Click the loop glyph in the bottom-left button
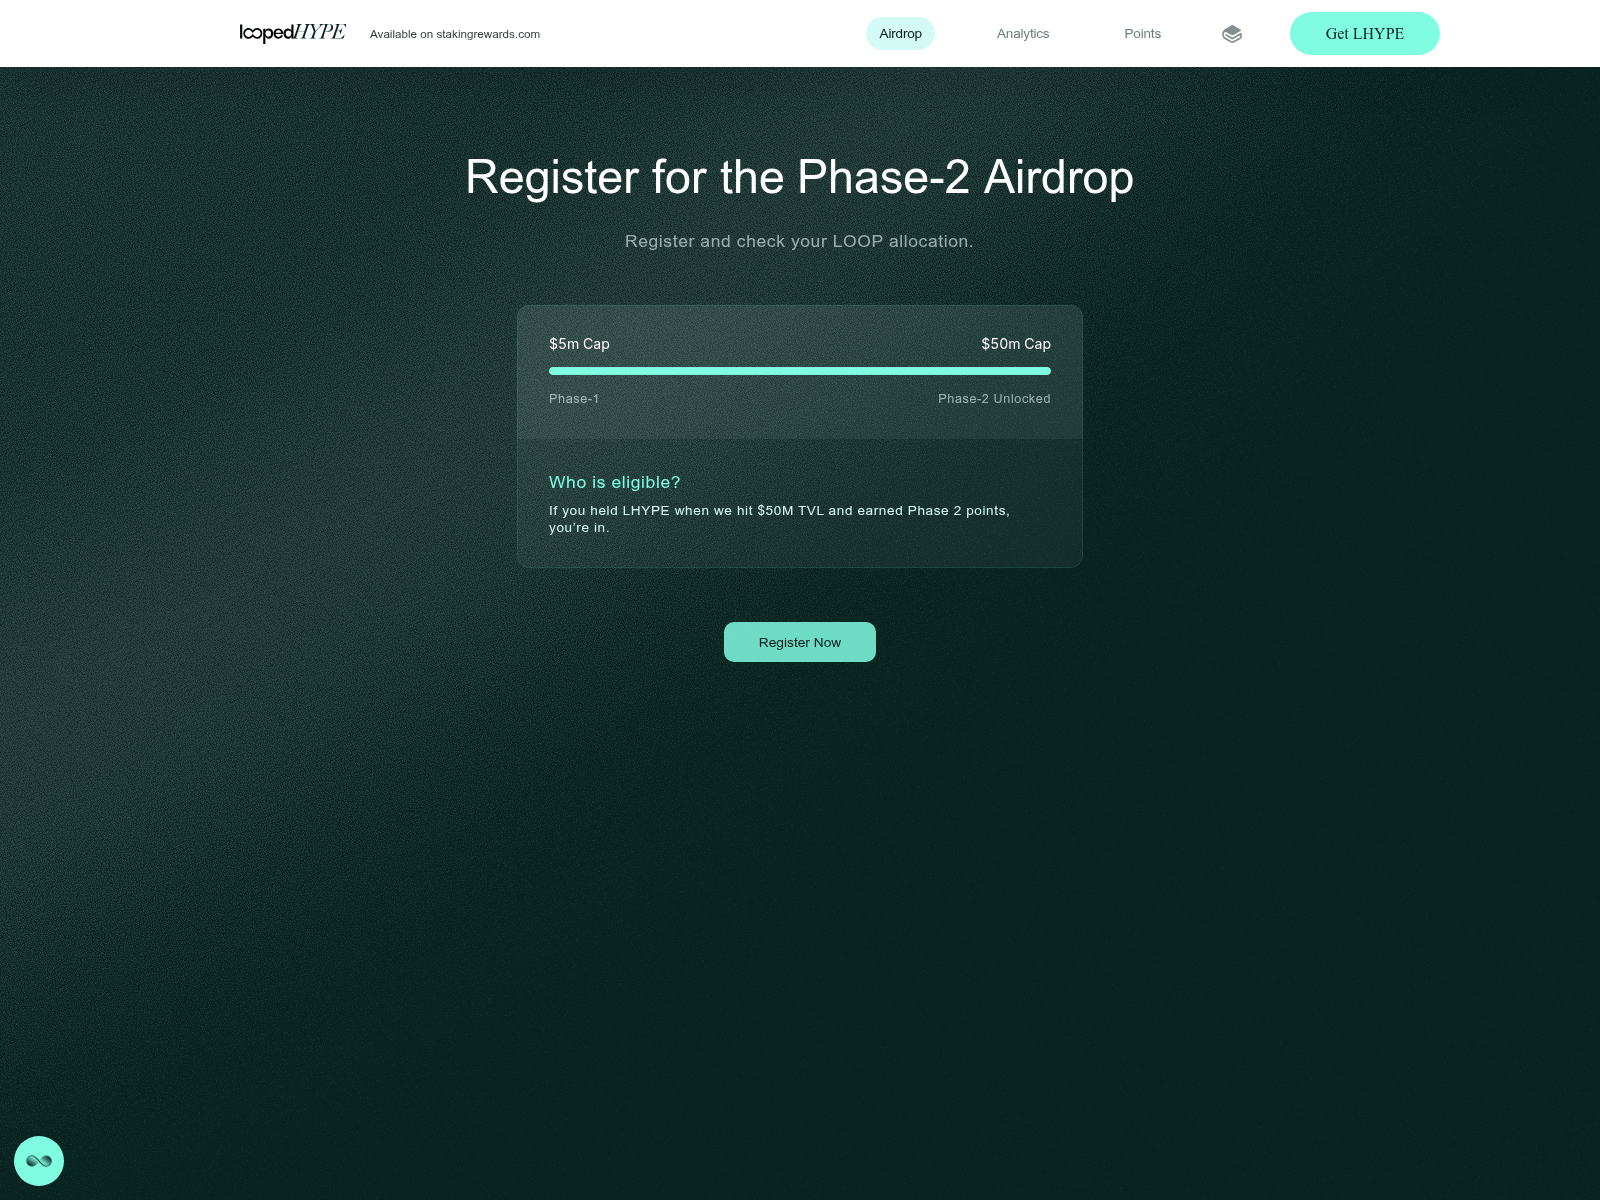Image resolution: width=1600 pixels, height=1200 pixels. (x=41, y=1161)
